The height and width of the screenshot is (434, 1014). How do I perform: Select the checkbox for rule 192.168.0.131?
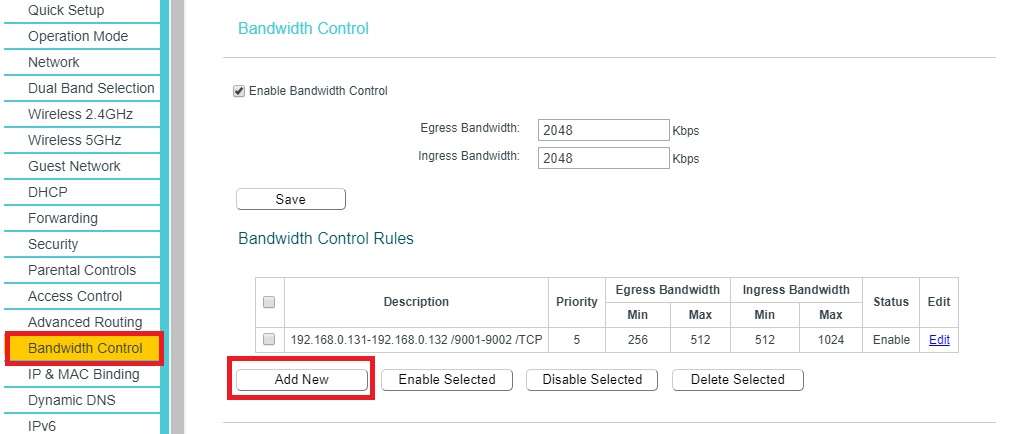(x=269, y=340)
